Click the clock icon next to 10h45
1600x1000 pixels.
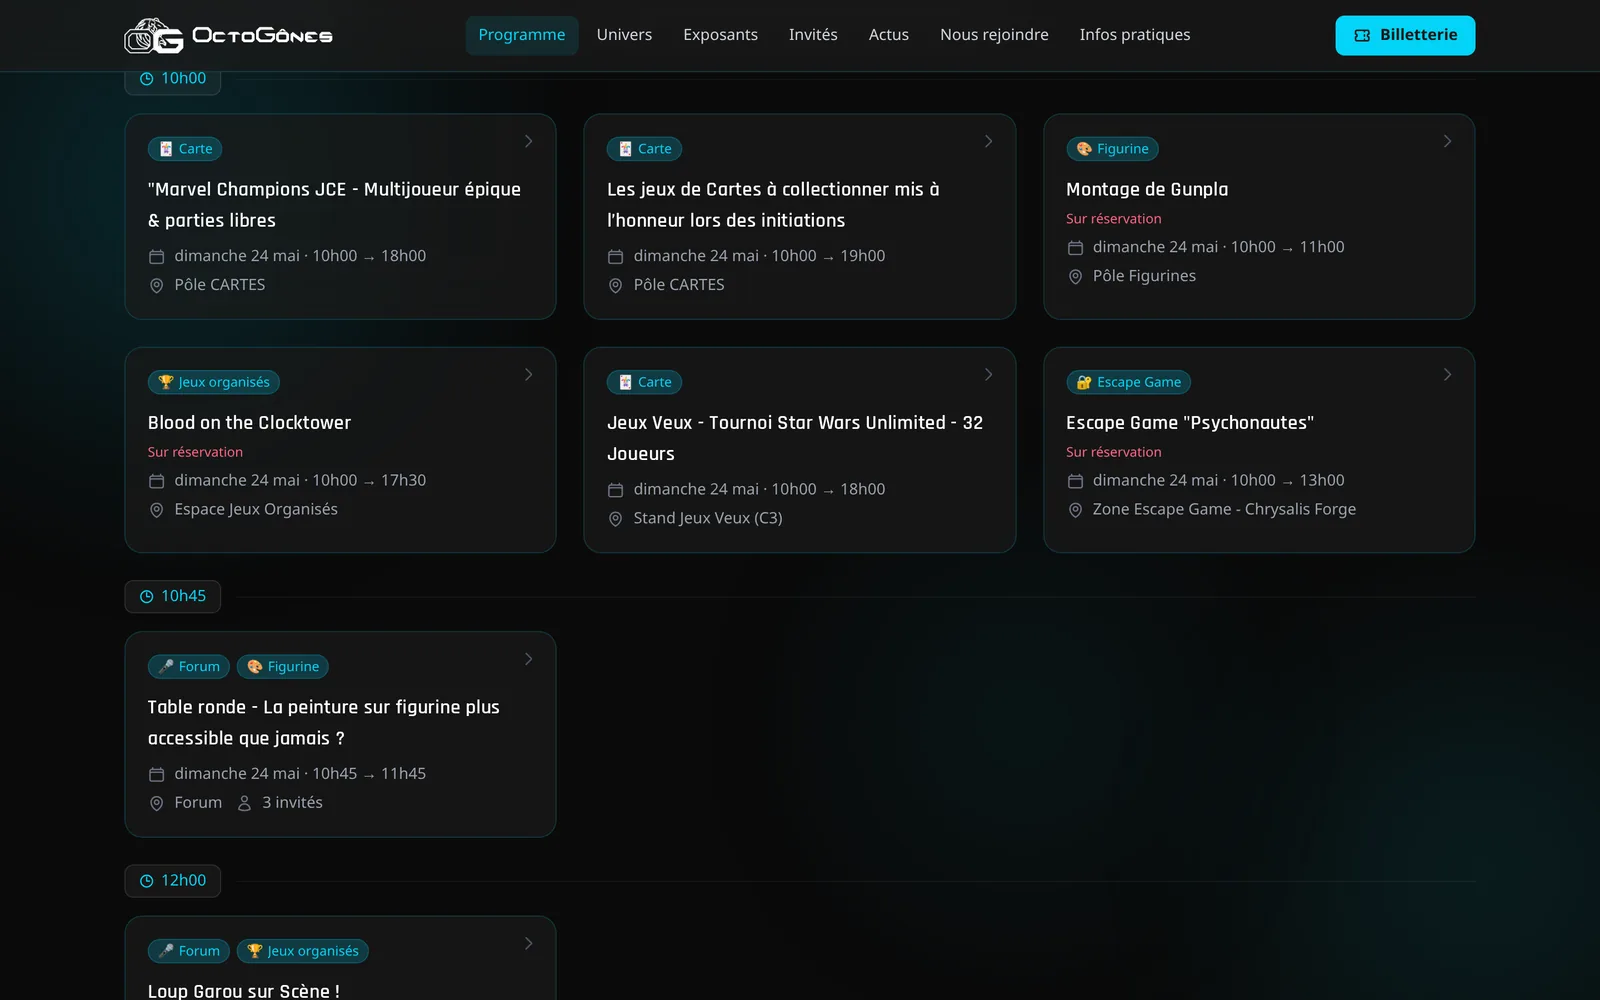pos(147,596)
